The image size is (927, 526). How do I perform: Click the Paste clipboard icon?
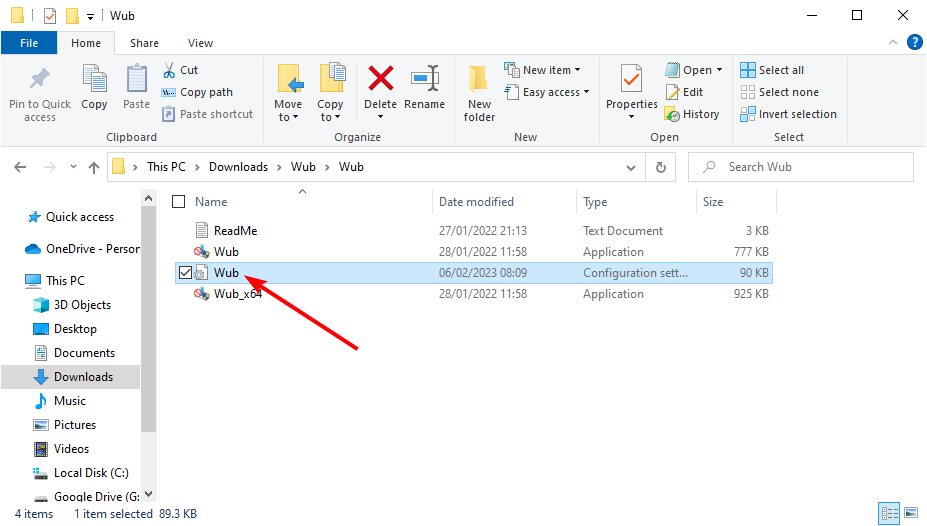tap(137, 79)
